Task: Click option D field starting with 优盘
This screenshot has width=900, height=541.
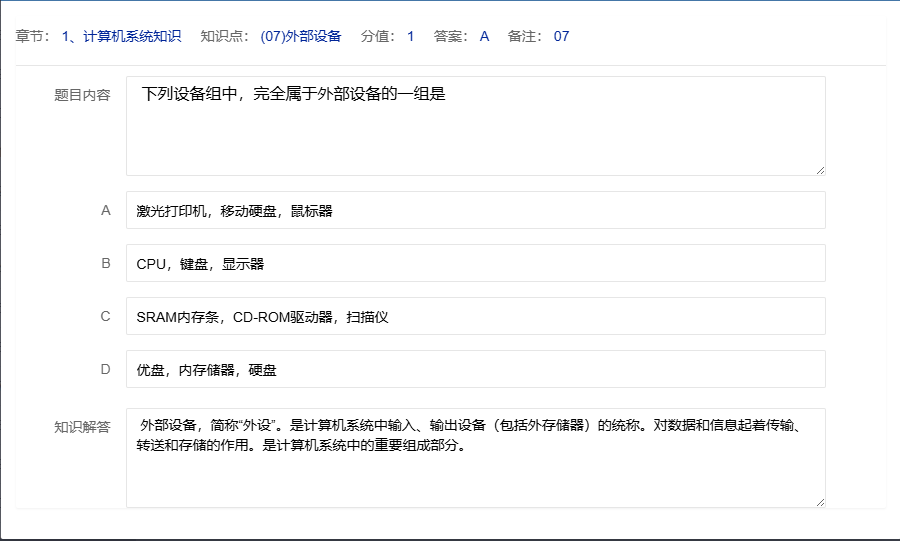Action: point(475,369)
